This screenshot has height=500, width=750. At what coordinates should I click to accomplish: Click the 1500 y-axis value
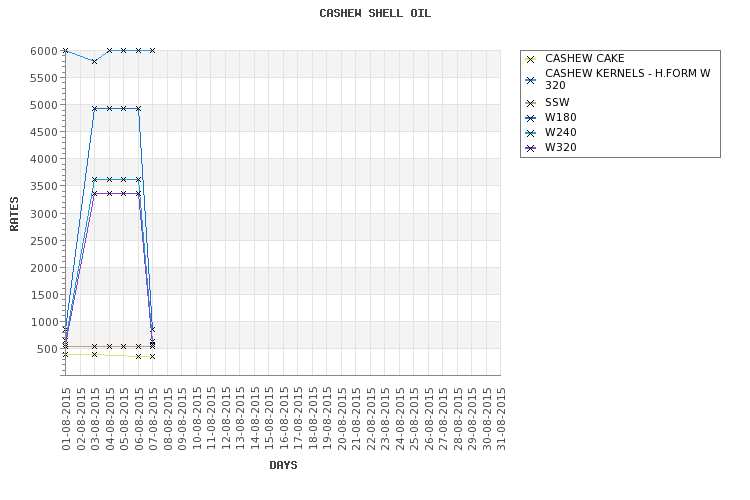(x=44, y=295)
